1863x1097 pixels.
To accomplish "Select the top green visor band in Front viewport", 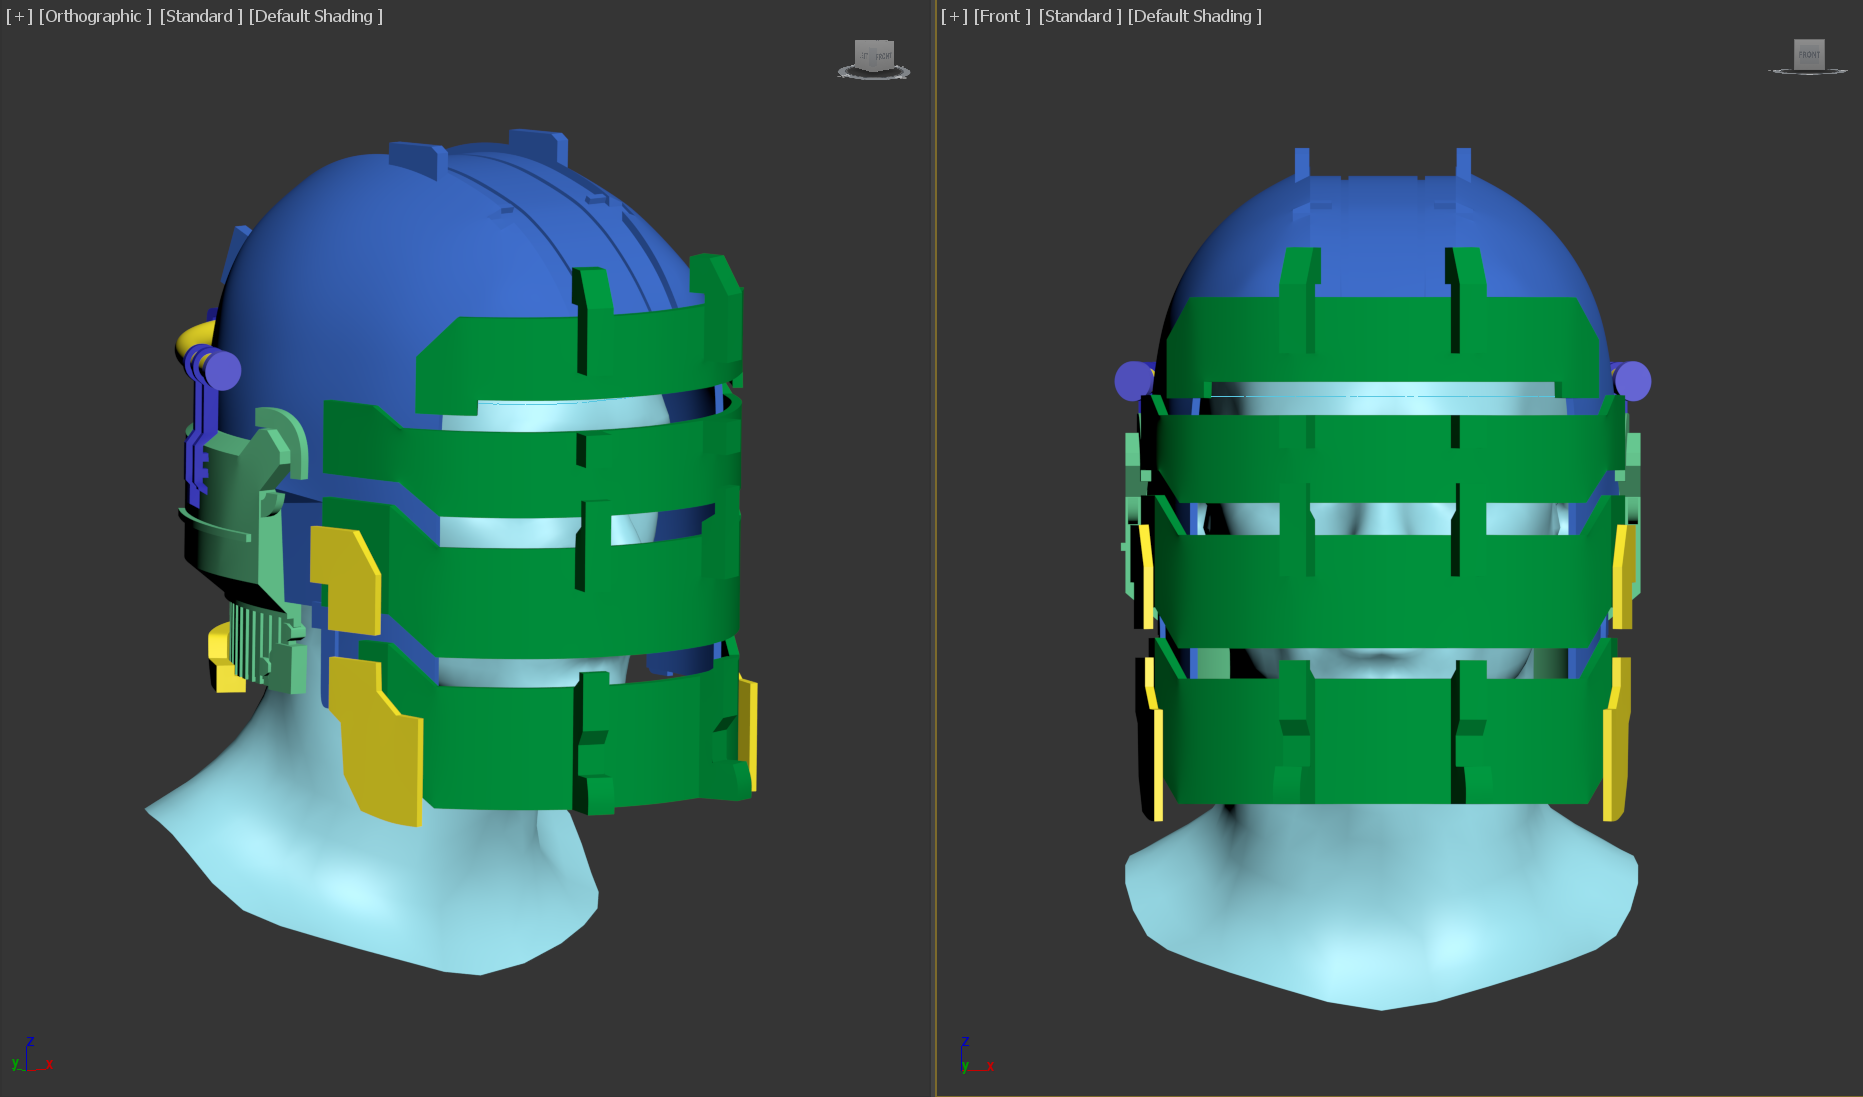I will 1383,342.
